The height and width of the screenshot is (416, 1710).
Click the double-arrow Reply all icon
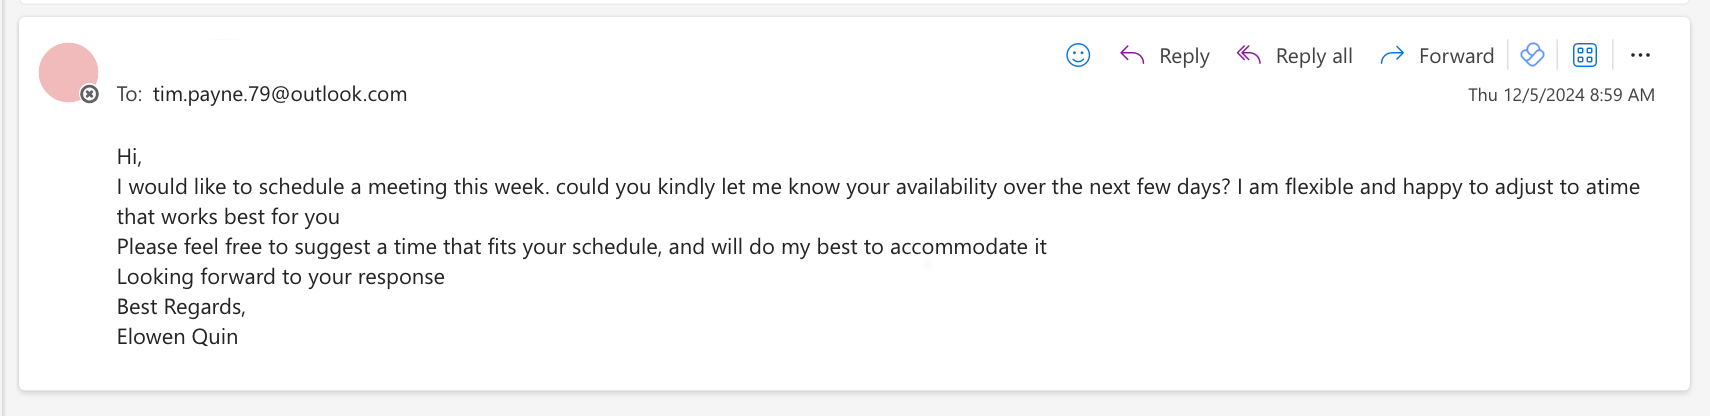(1248, 54)
